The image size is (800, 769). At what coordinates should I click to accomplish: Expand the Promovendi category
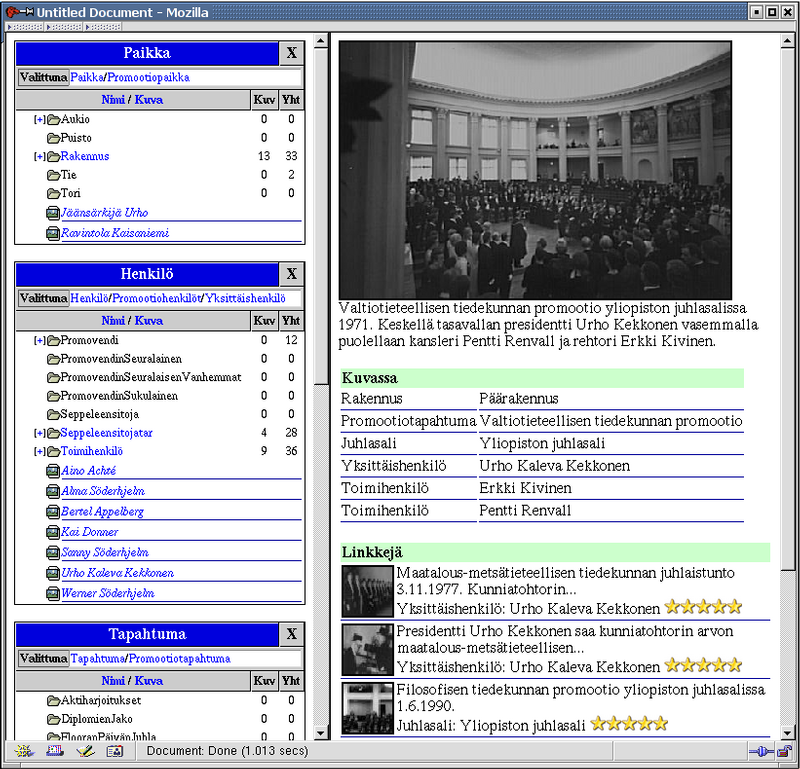pos(39,340)
